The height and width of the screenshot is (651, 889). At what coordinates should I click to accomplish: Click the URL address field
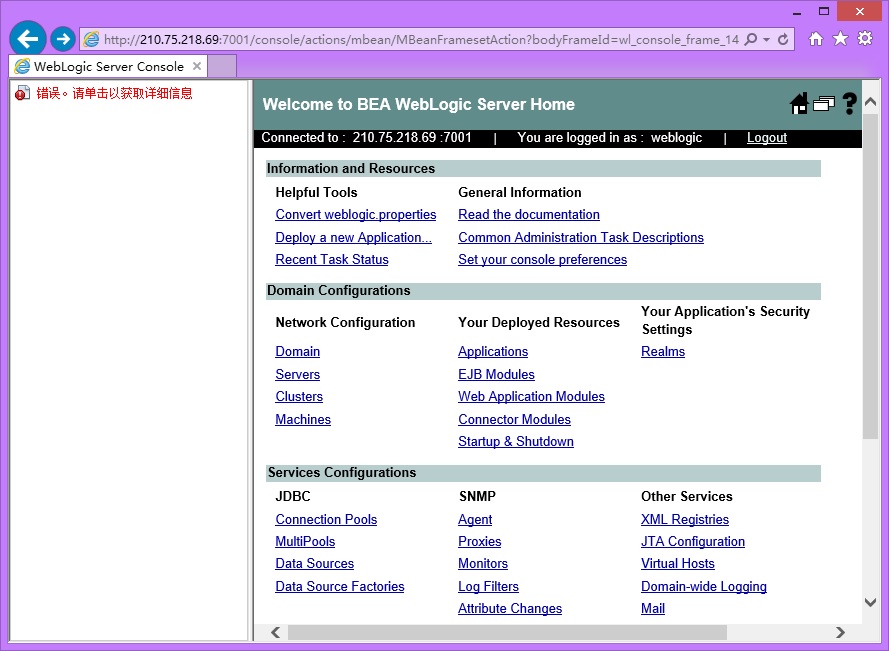(421, 40)
